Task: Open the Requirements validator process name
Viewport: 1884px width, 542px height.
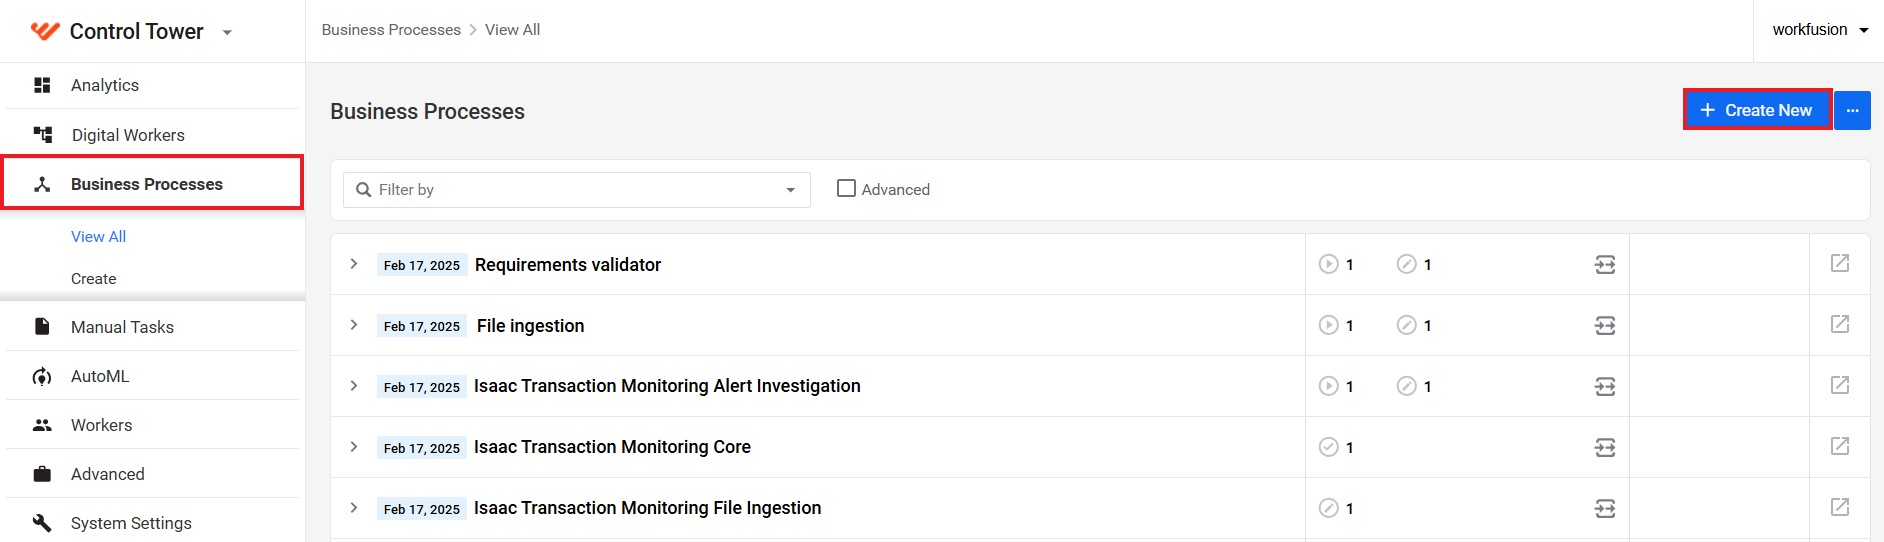Action: click(x=568, y=265)
